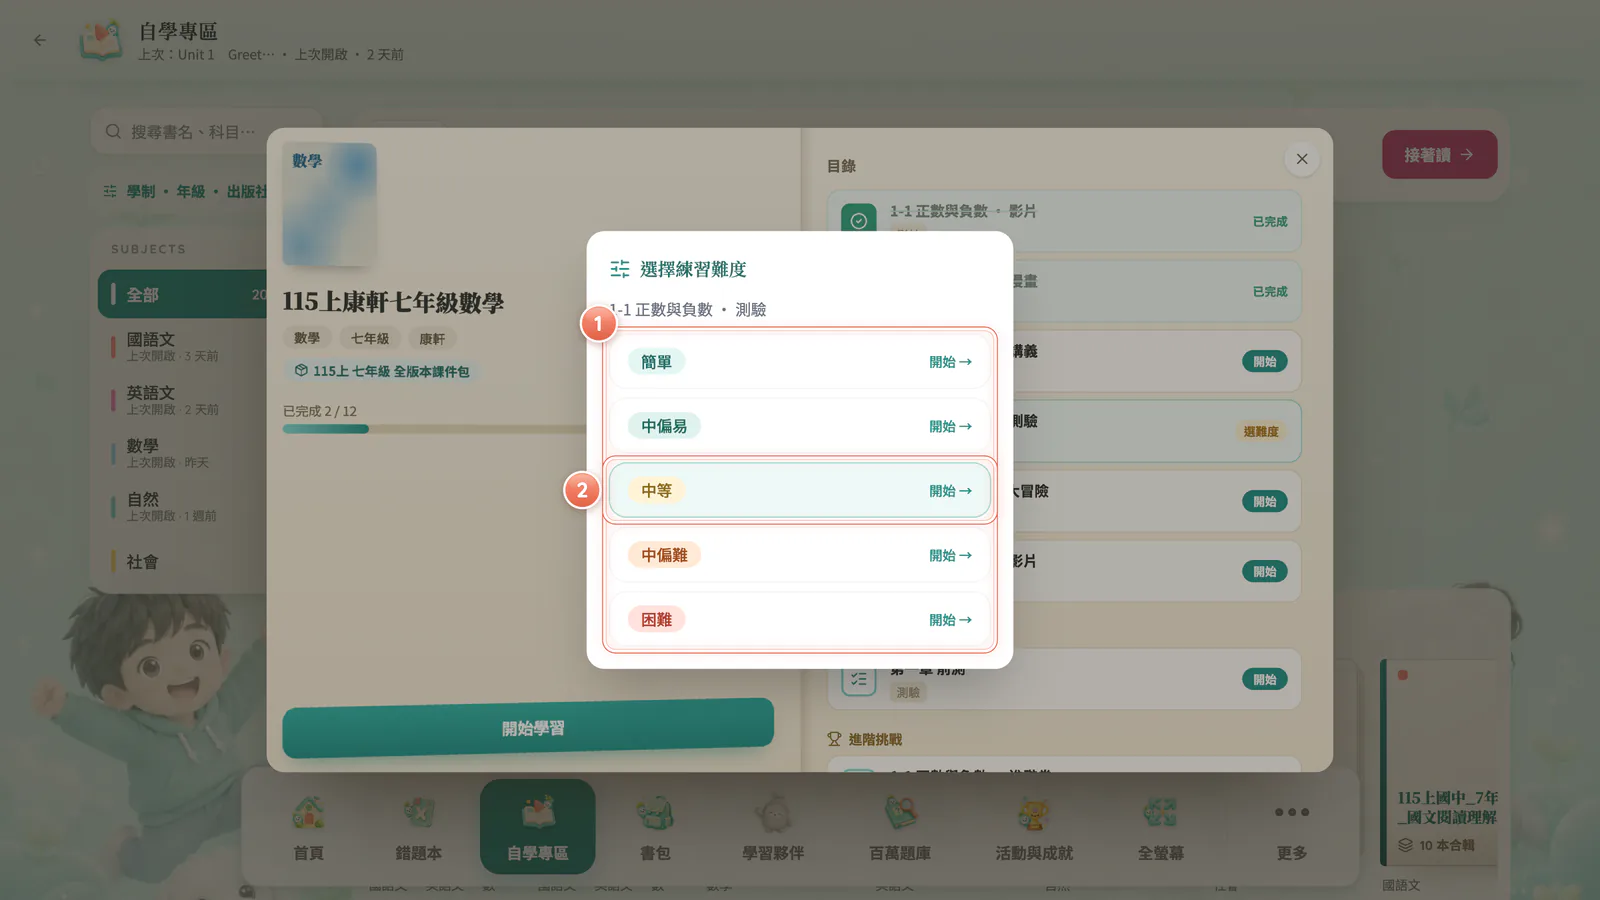Select the 數學 subject in sidebar
Screen dimensions: 1600x900
pyautogui.click(x=182, y=453)
